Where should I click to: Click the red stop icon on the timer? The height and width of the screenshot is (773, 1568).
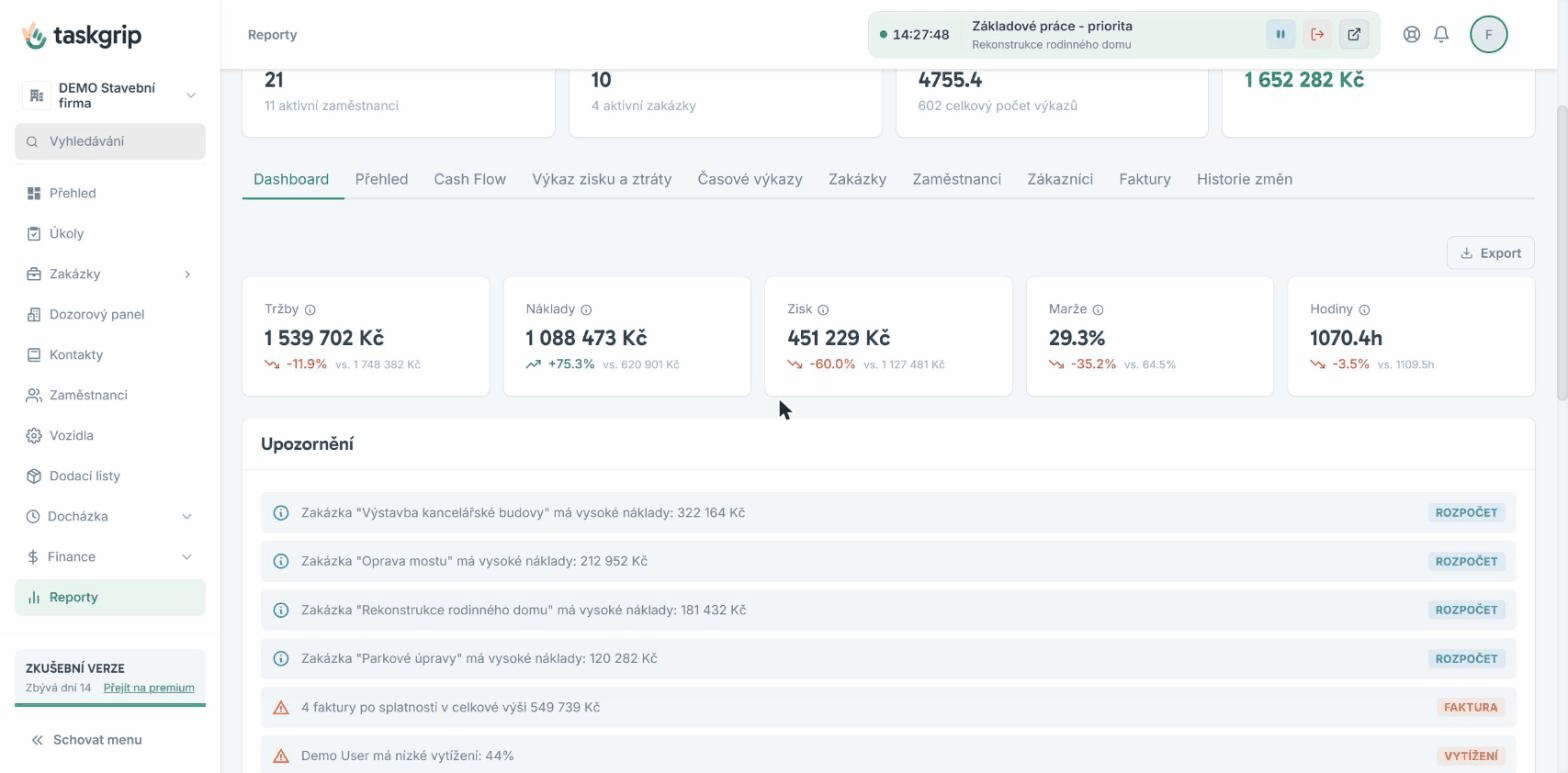point(1317,34)
